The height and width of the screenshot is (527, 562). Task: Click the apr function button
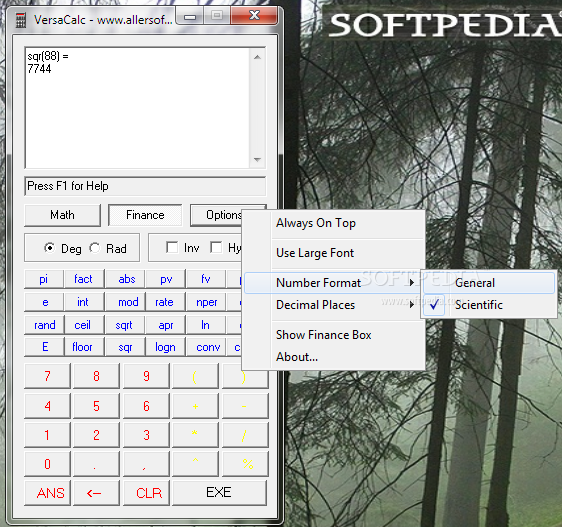click(166, 325)
